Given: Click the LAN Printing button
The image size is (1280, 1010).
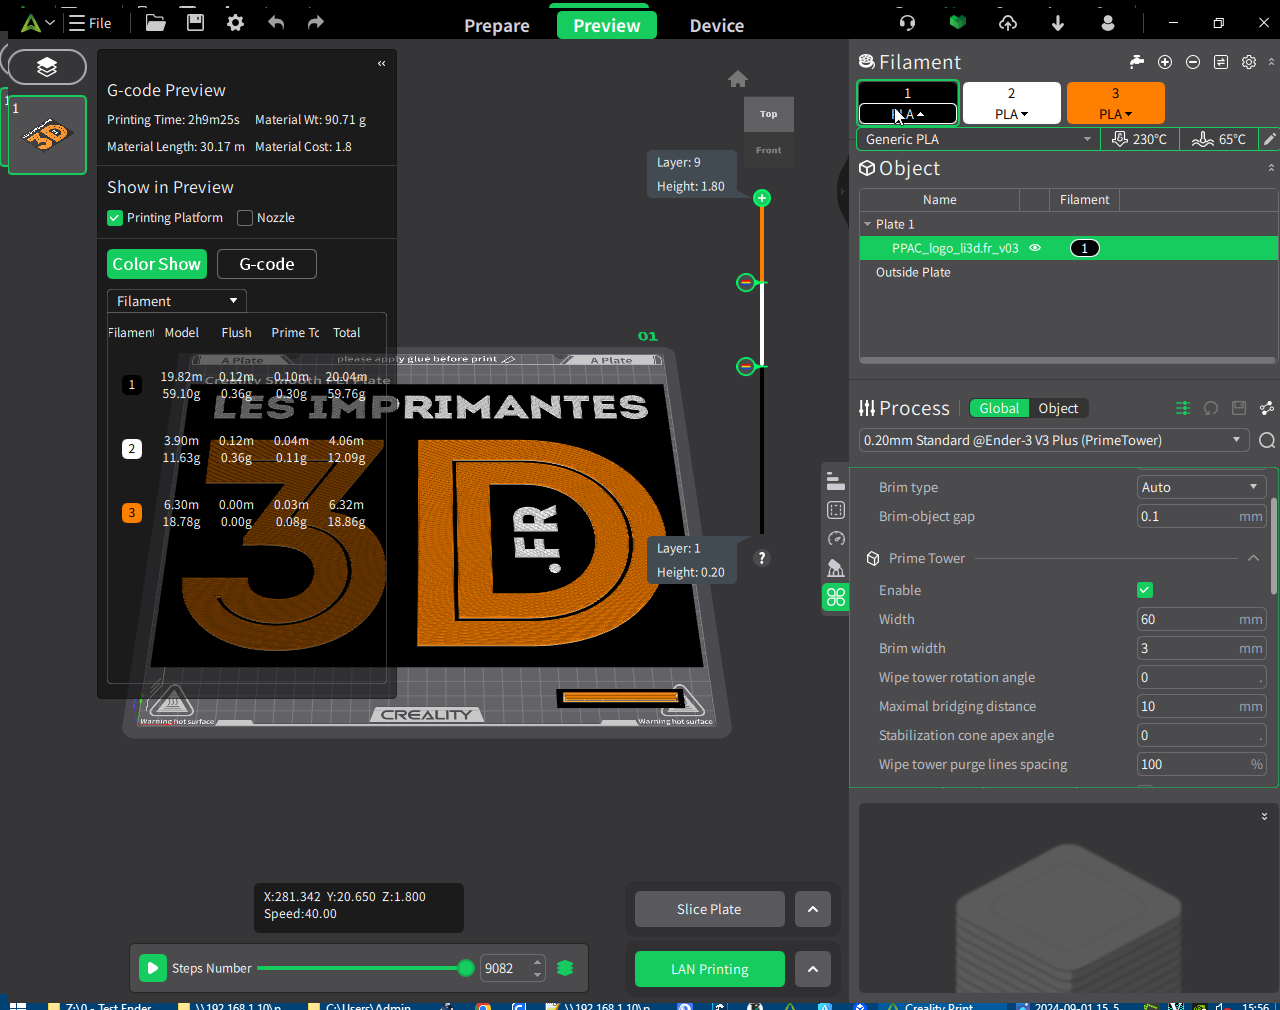Looking at the screenshot, I should [x=710, y=969].
